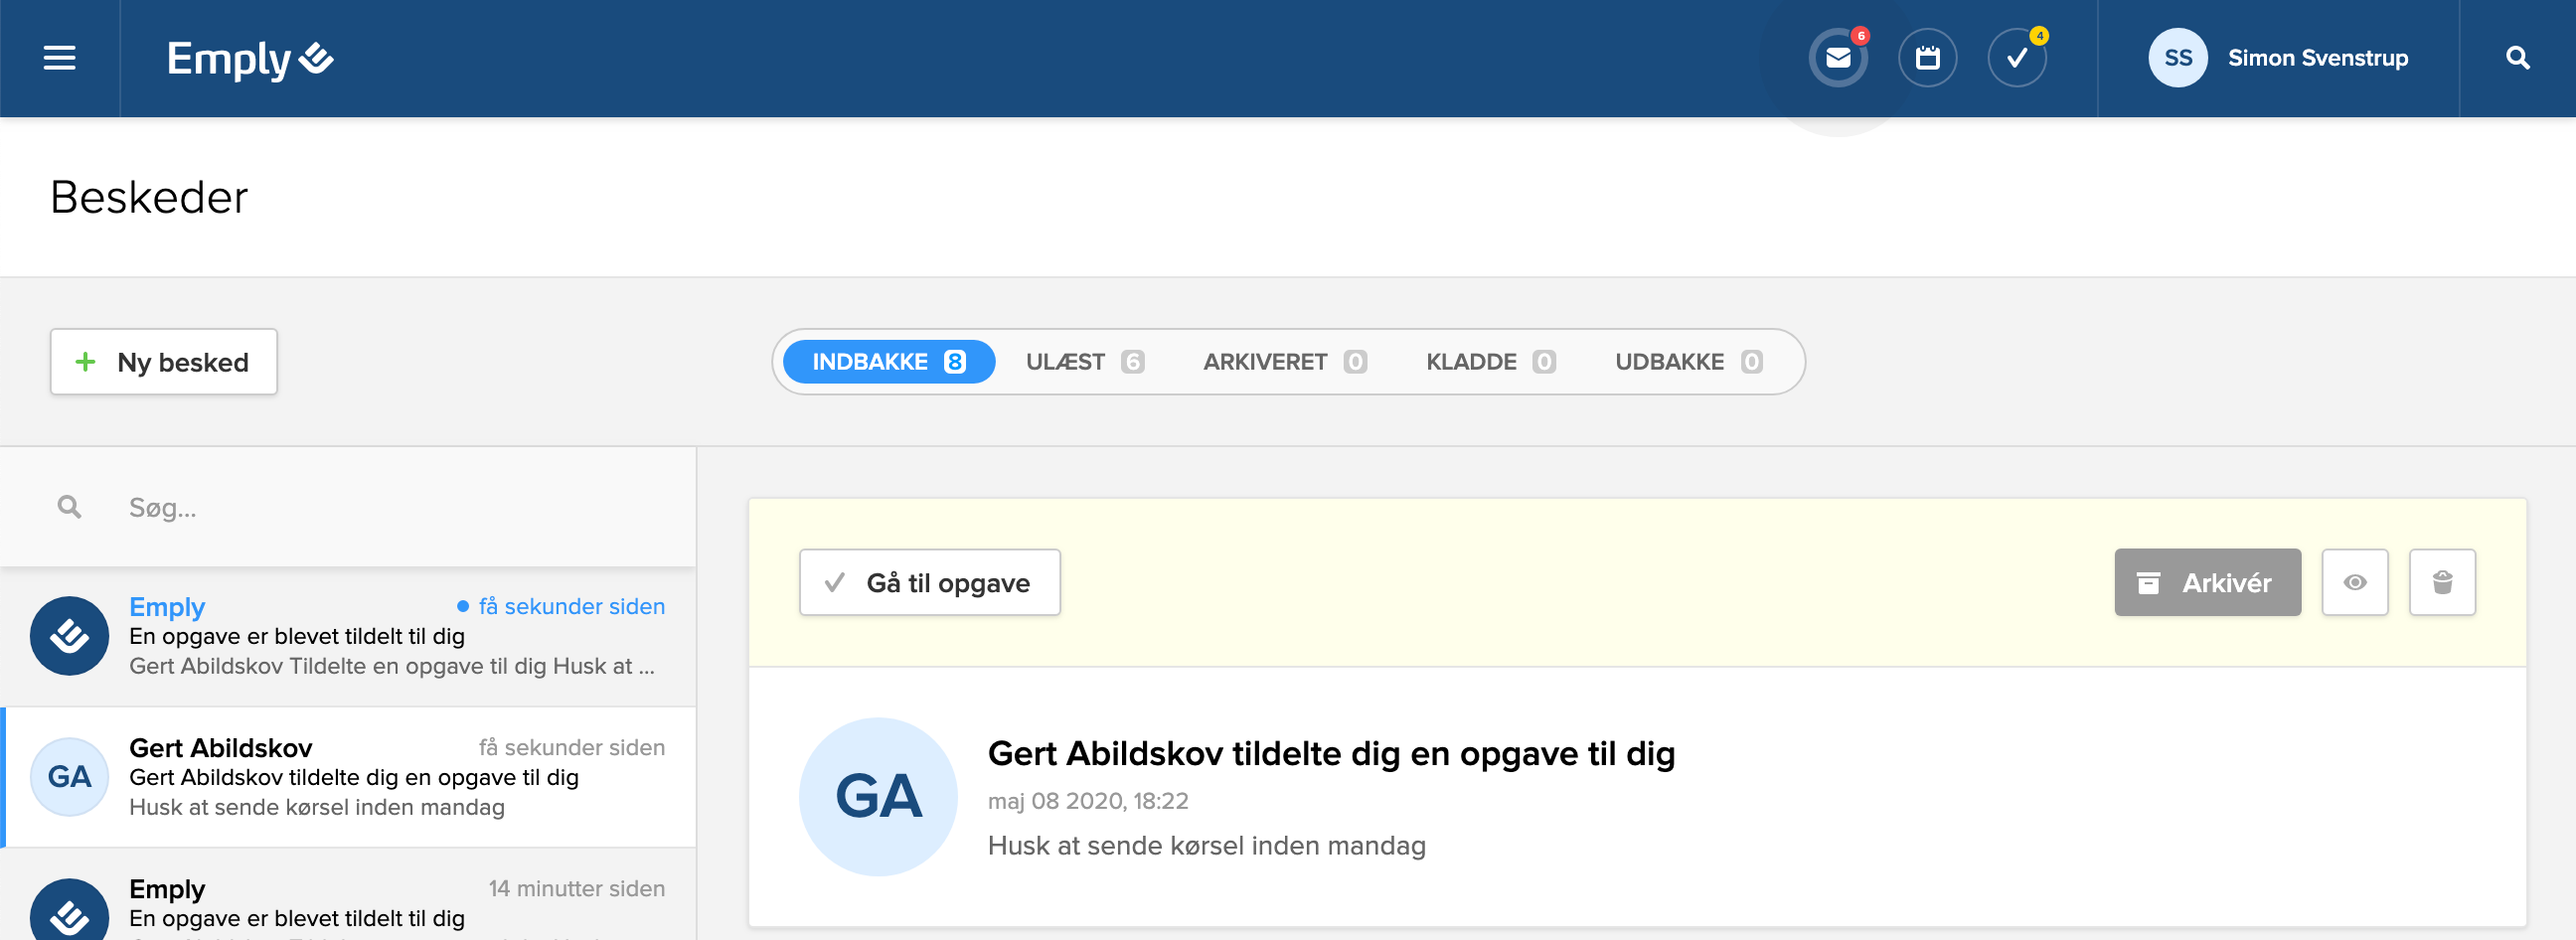Open the KLADDE tab

tap(1490, 362)
